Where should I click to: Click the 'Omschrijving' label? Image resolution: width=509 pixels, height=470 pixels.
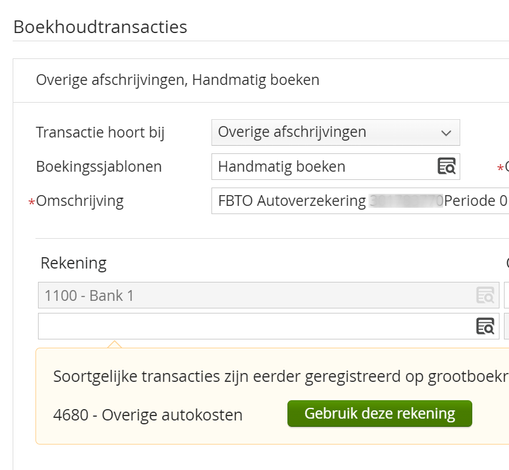(x=80, y=201)
